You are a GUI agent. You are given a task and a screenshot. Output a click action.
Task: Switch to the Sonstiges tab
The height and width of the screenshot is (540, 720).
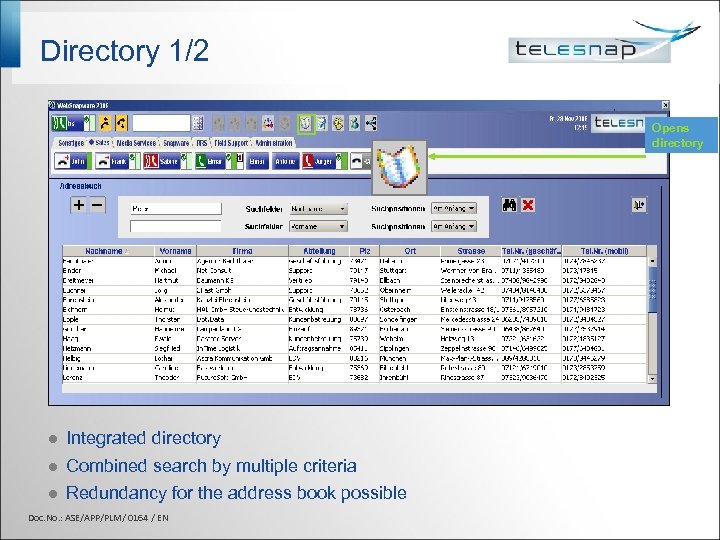coord(71,143)
